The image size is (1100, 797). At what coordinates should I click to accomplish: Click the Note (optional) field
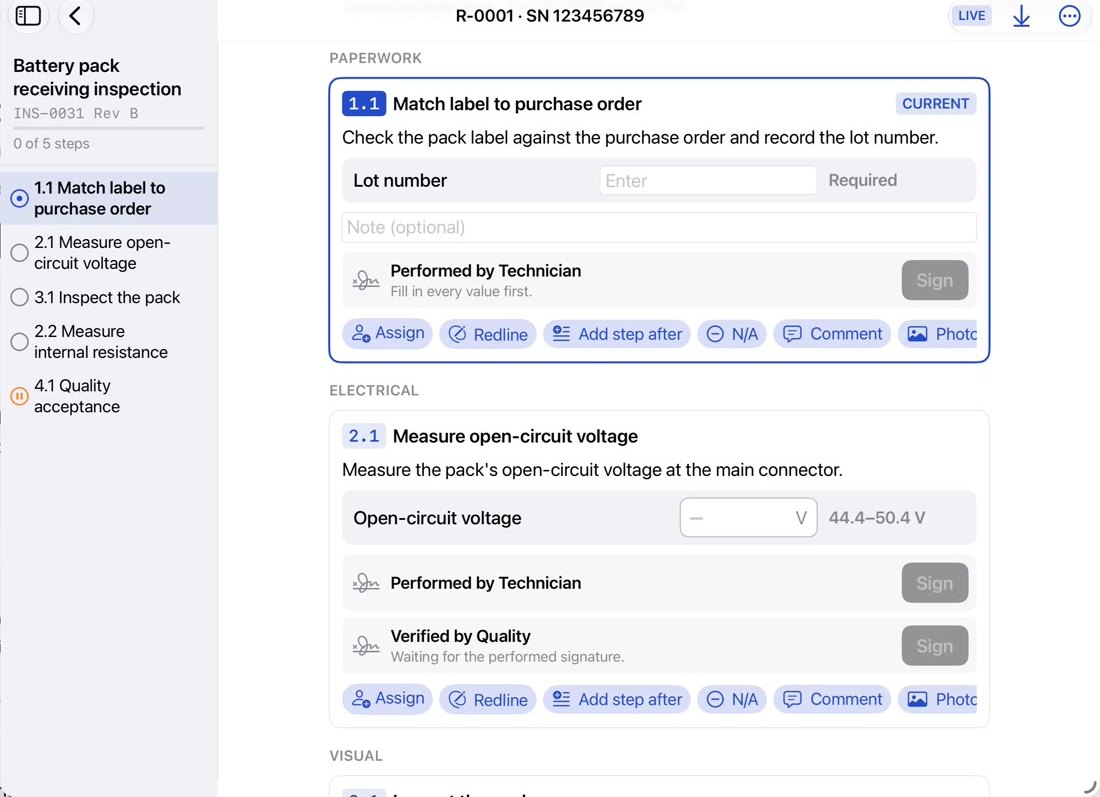(x=659, y=227)
